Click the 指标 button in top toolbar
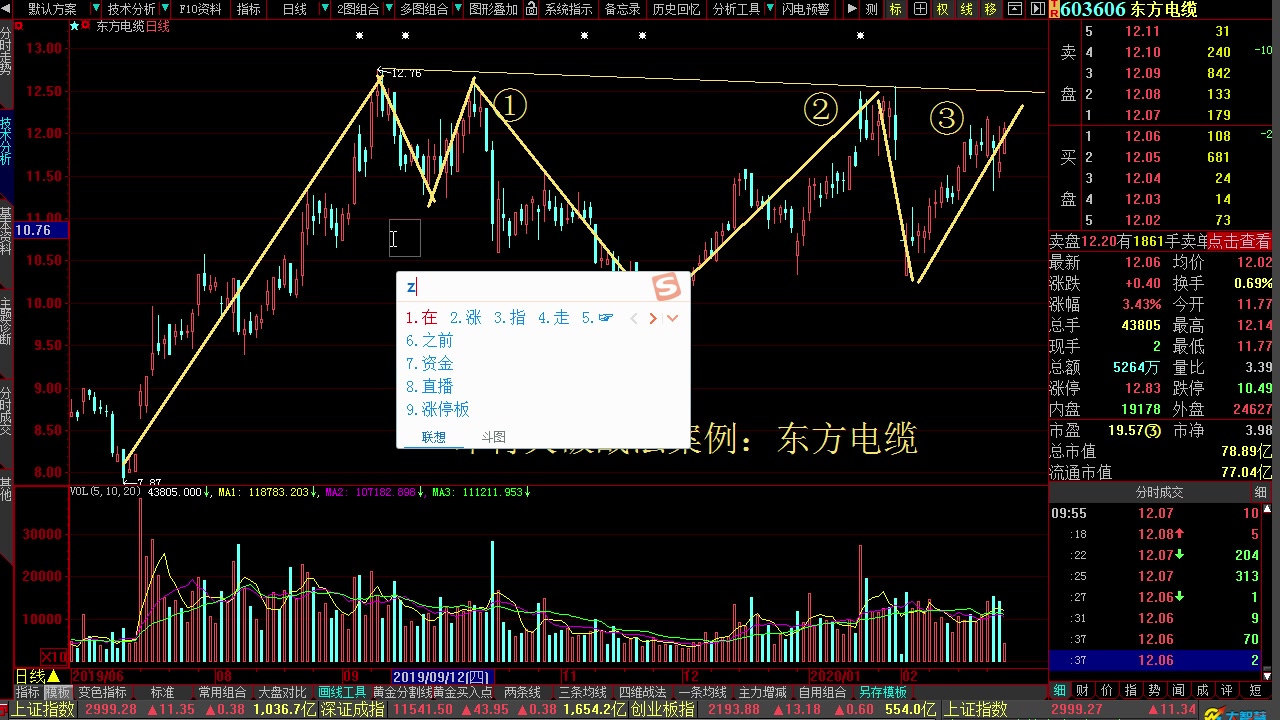1280x720 pixels. click(248, 9)
